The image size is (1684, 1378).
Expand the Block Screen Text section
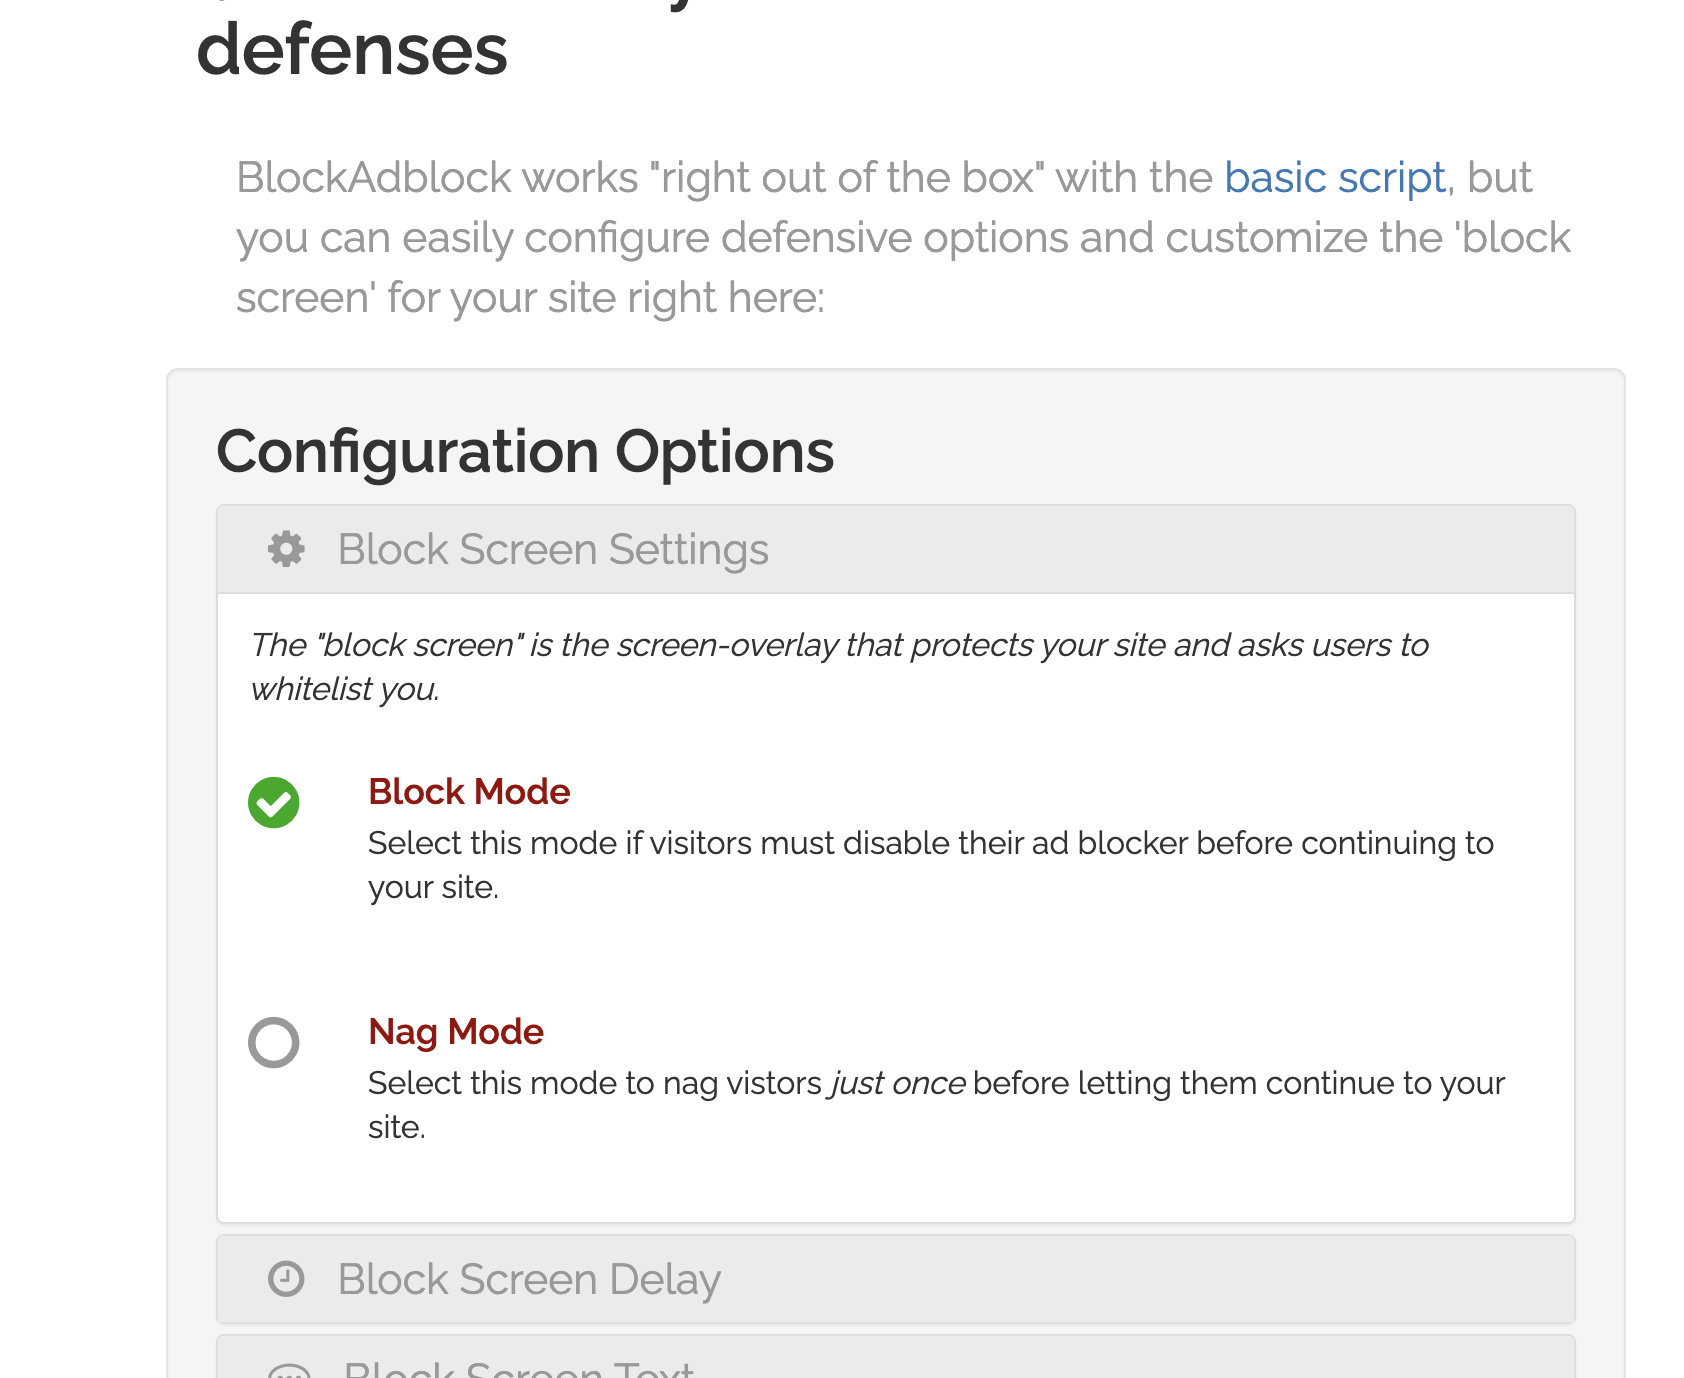point(895,1370)
